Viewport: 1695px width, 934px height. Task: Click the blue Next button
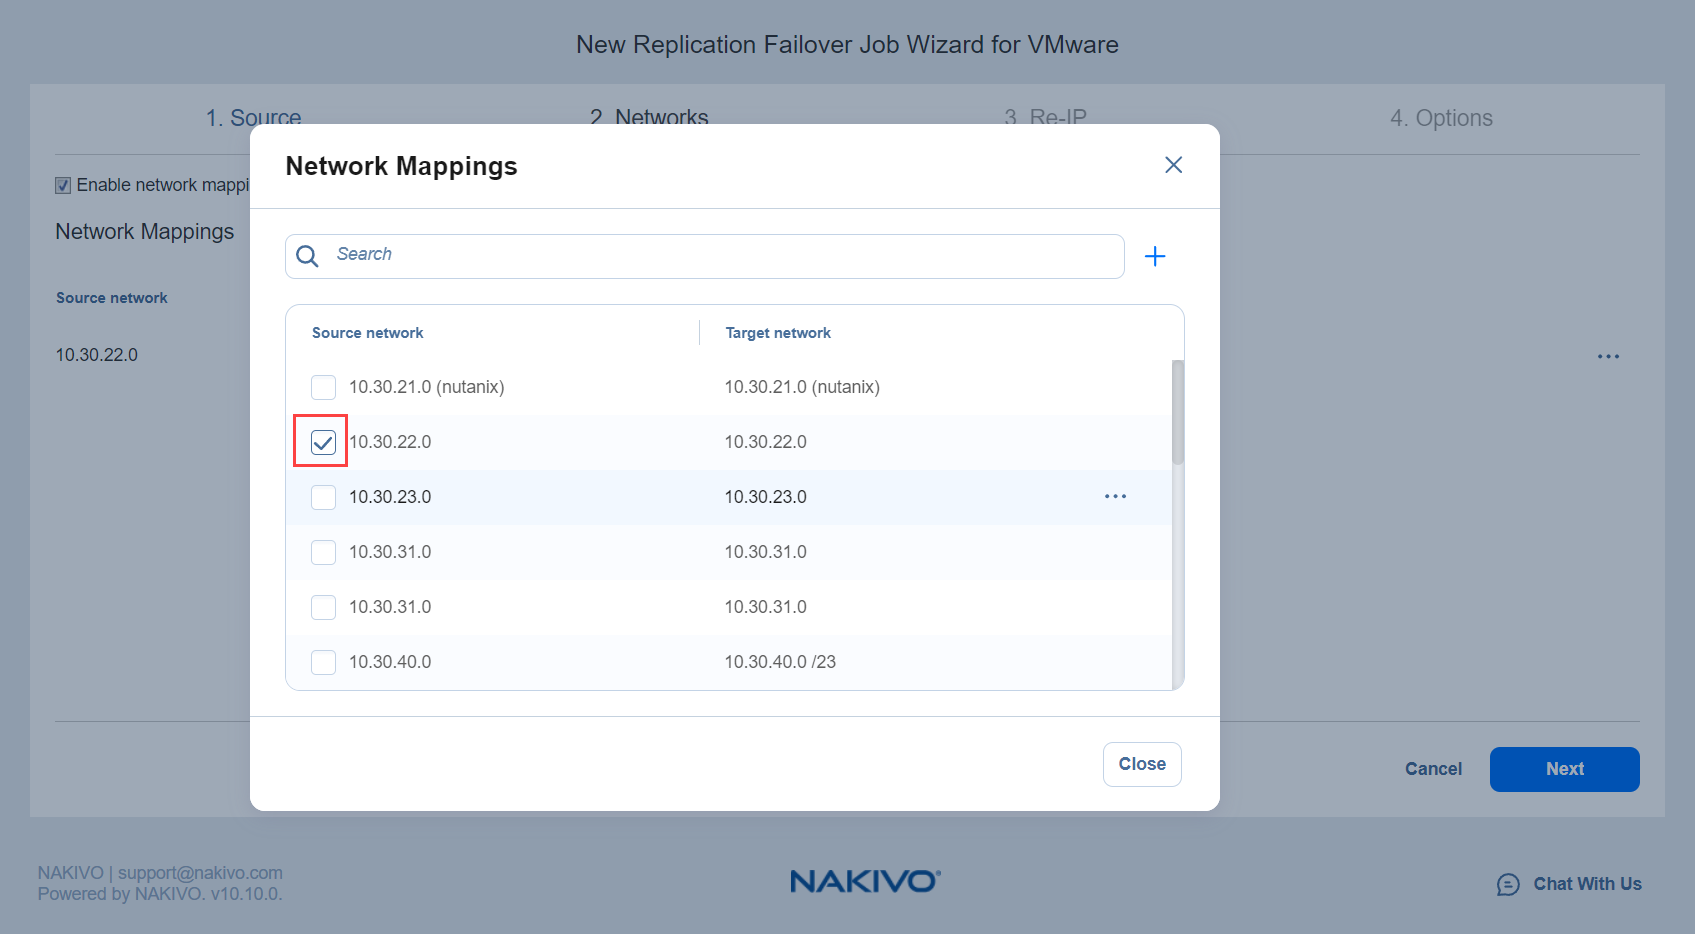[1564, 769]
